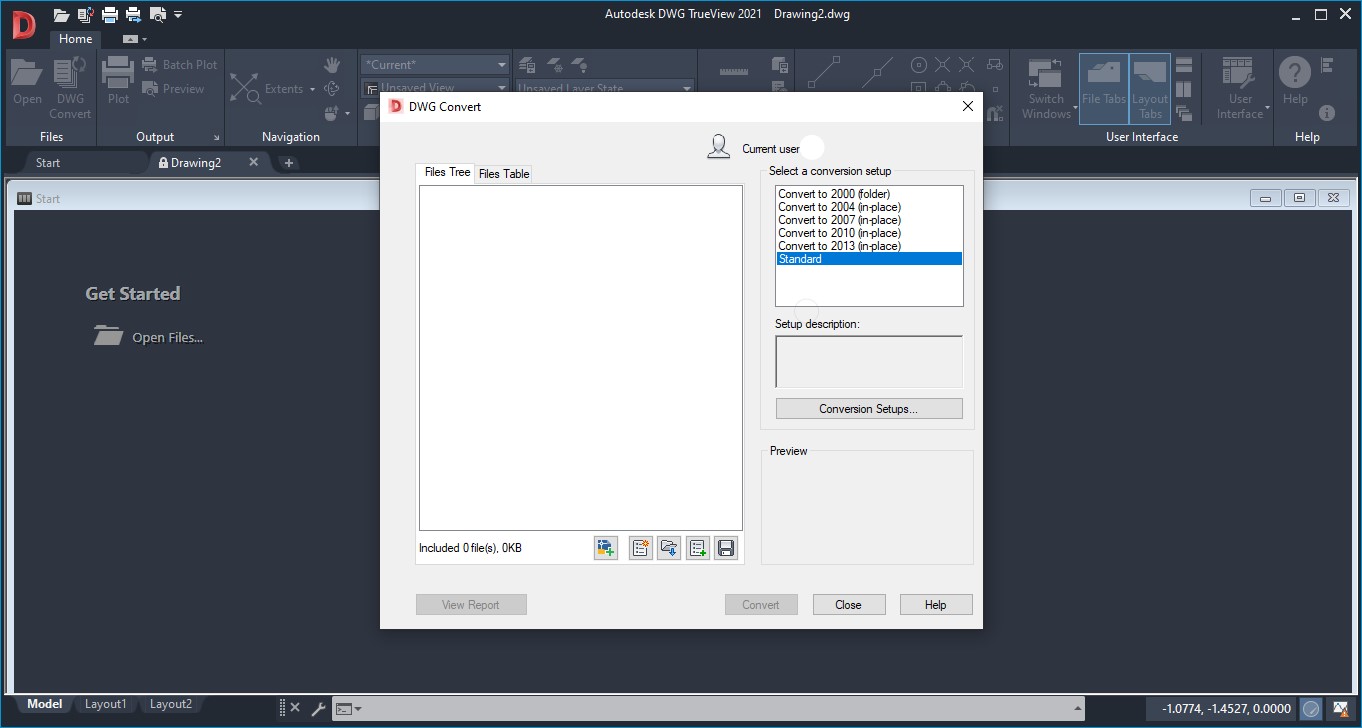Click the Endpoint object snap icon

tap(824, 72)
